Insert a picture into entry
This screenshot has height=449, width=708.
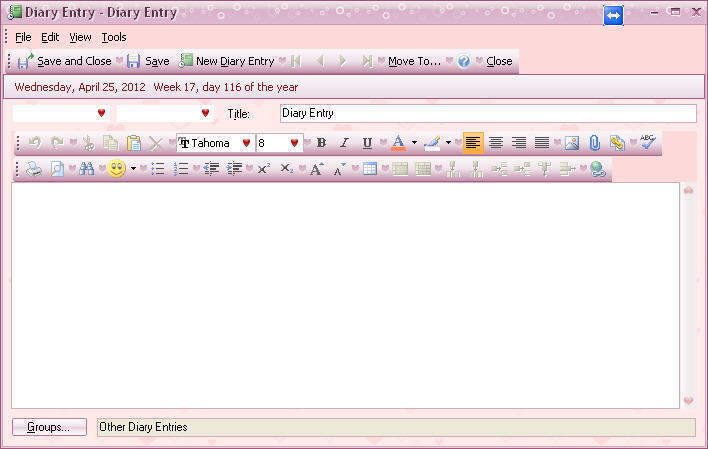tap(572, 143)
